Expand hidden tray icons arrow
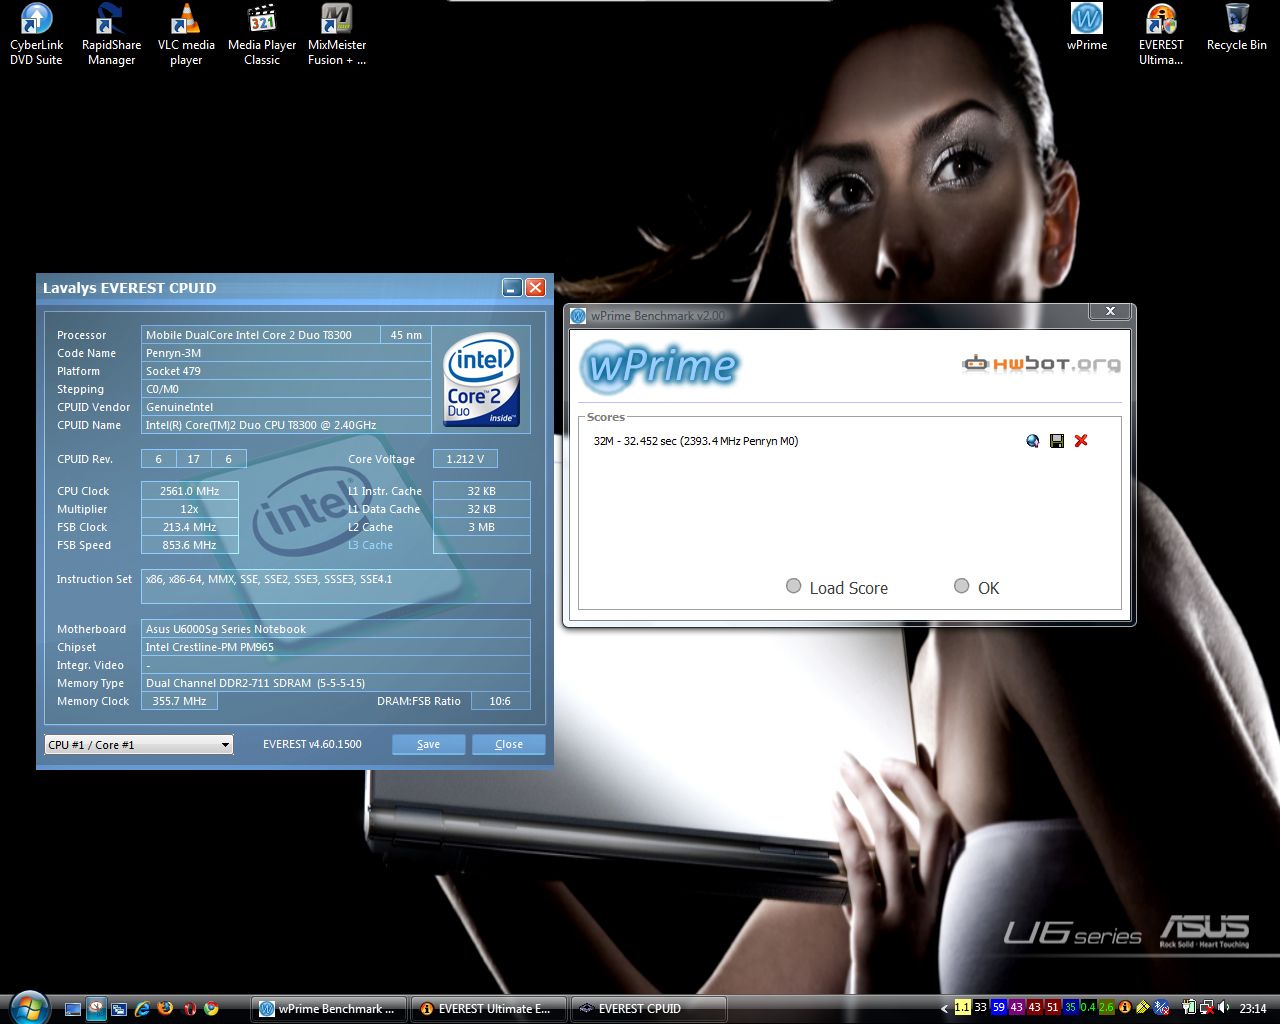 point(945,1009)
